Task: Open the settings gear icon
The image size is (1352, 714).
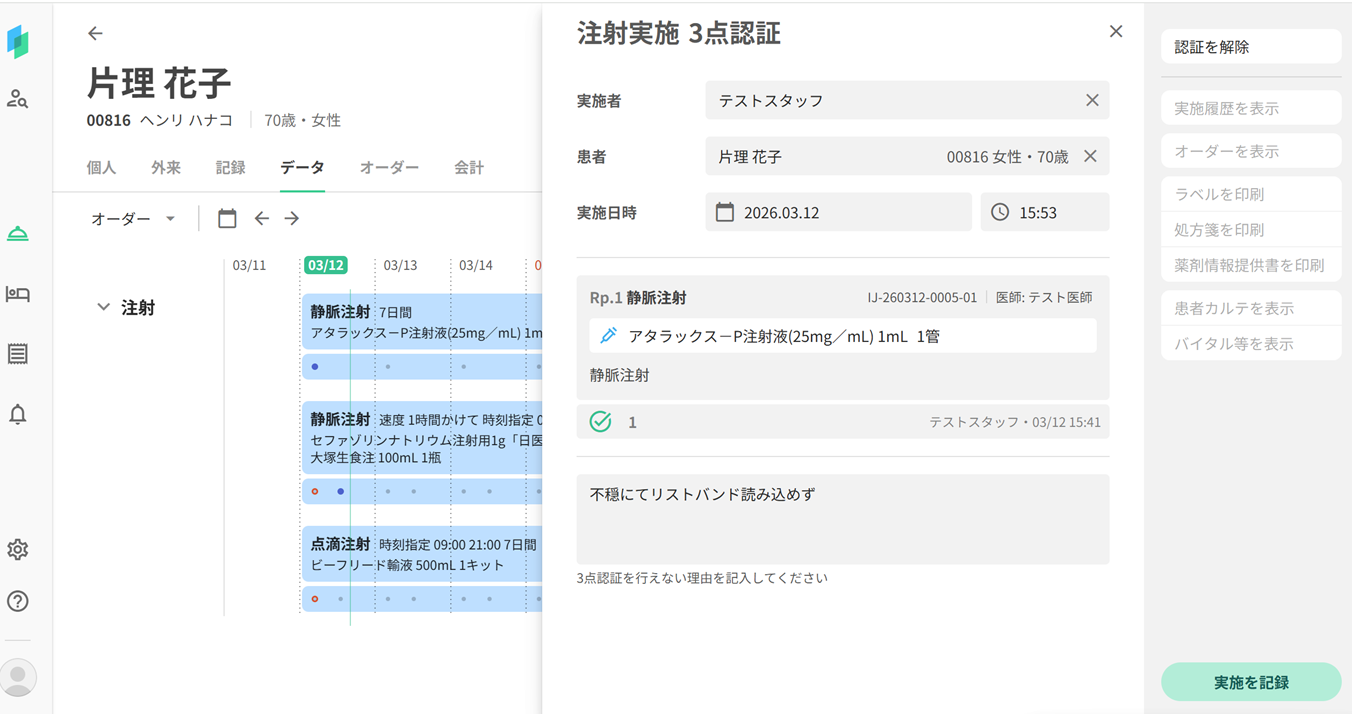Action: (18, 549)
